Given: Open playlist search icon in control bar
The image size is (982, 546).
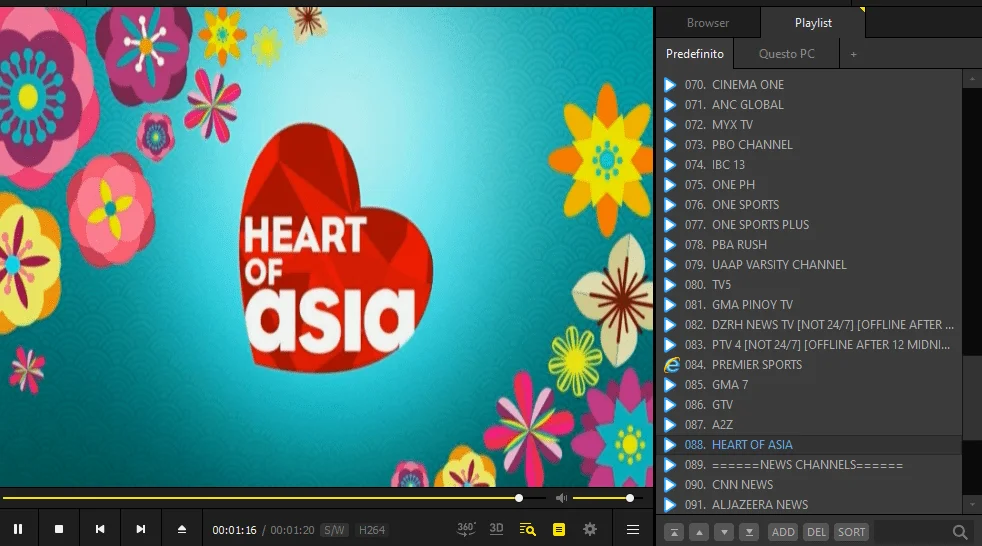Looking at the screenshot, I should coord(527,529).
